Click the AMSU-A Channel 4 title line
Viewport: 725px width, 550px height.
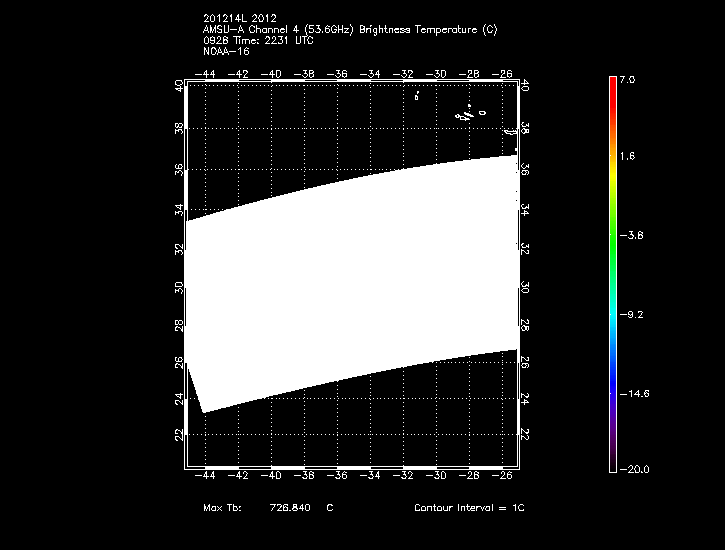(x=349, y=29)
